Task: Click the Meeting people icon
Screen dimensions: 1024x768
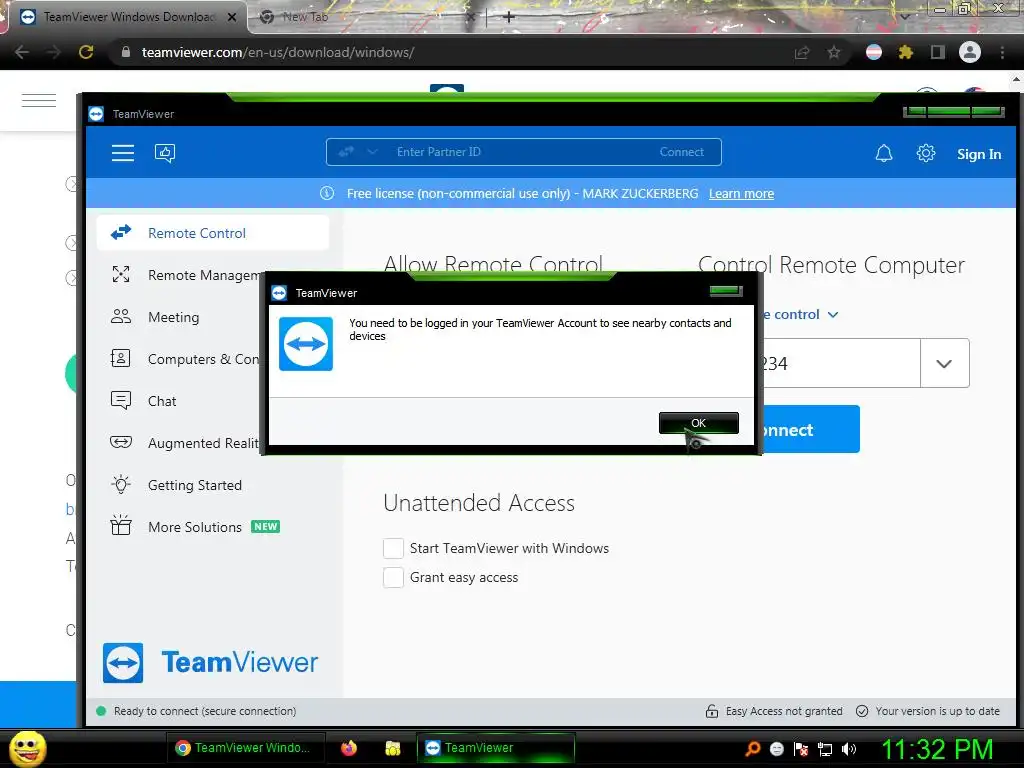Action: point(121,317)
